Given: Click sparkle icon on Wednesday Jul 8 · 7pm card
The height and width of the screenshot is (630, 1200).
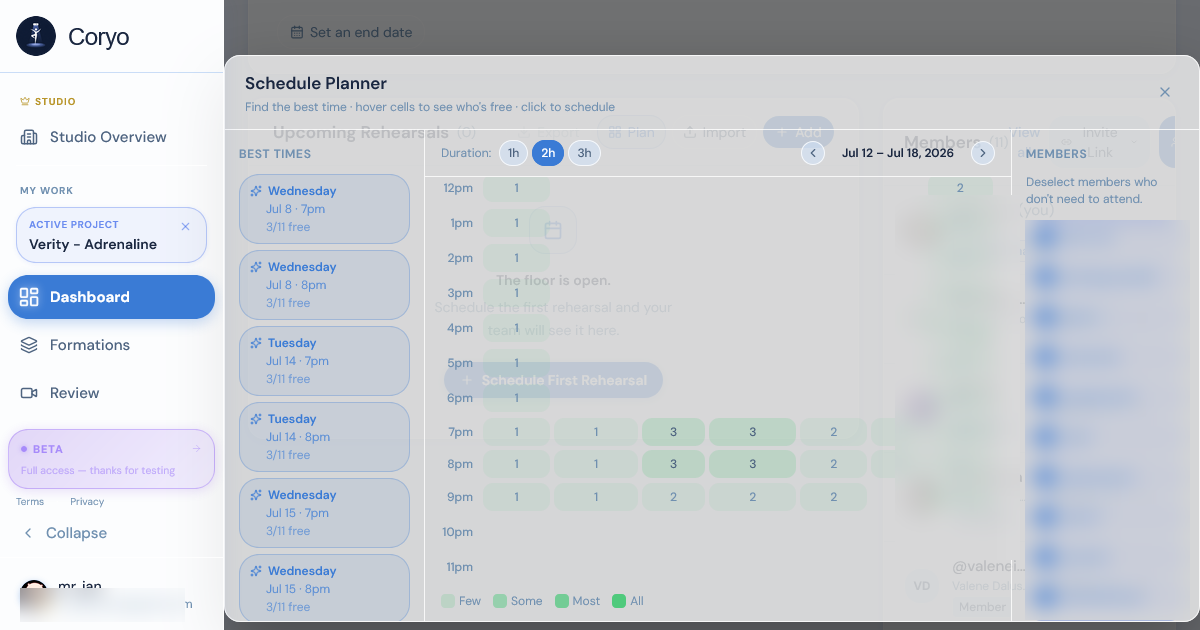Looking at the screenshot, I should pyautogui.click(x=256, y=191).
